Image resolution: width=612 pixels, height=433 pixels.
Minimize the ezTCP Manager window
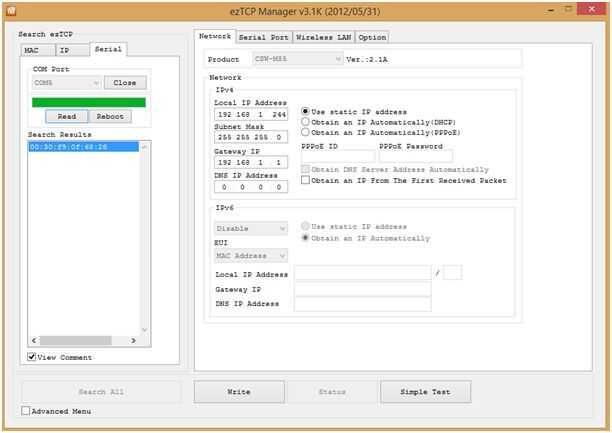[552, 10]
